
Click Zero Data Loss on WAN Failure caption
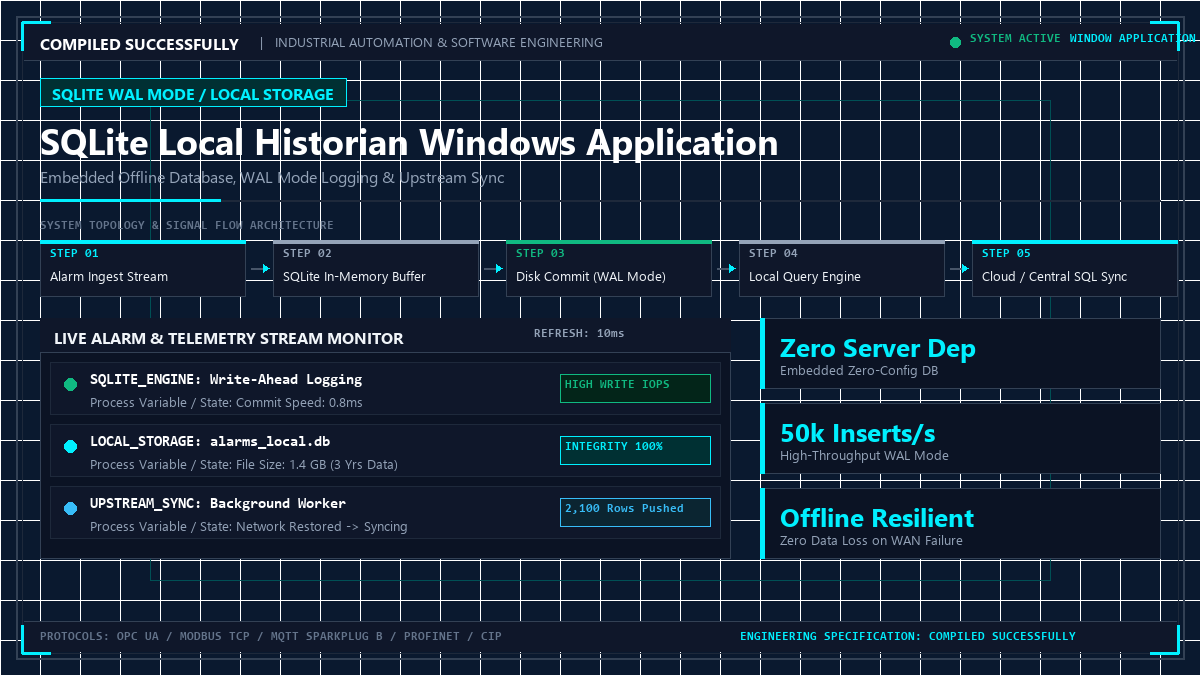coord(871,541)
